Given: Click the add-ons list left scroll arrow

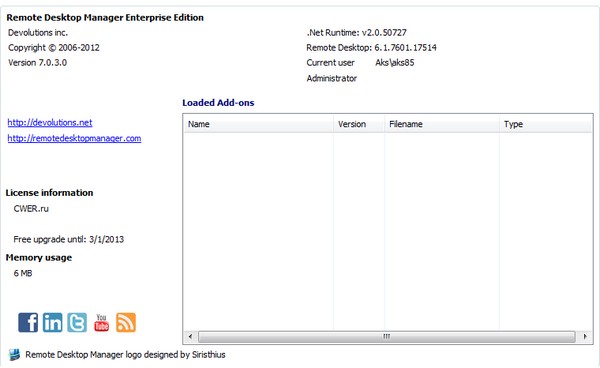Looking at the screenshot, I should point(190,337).
